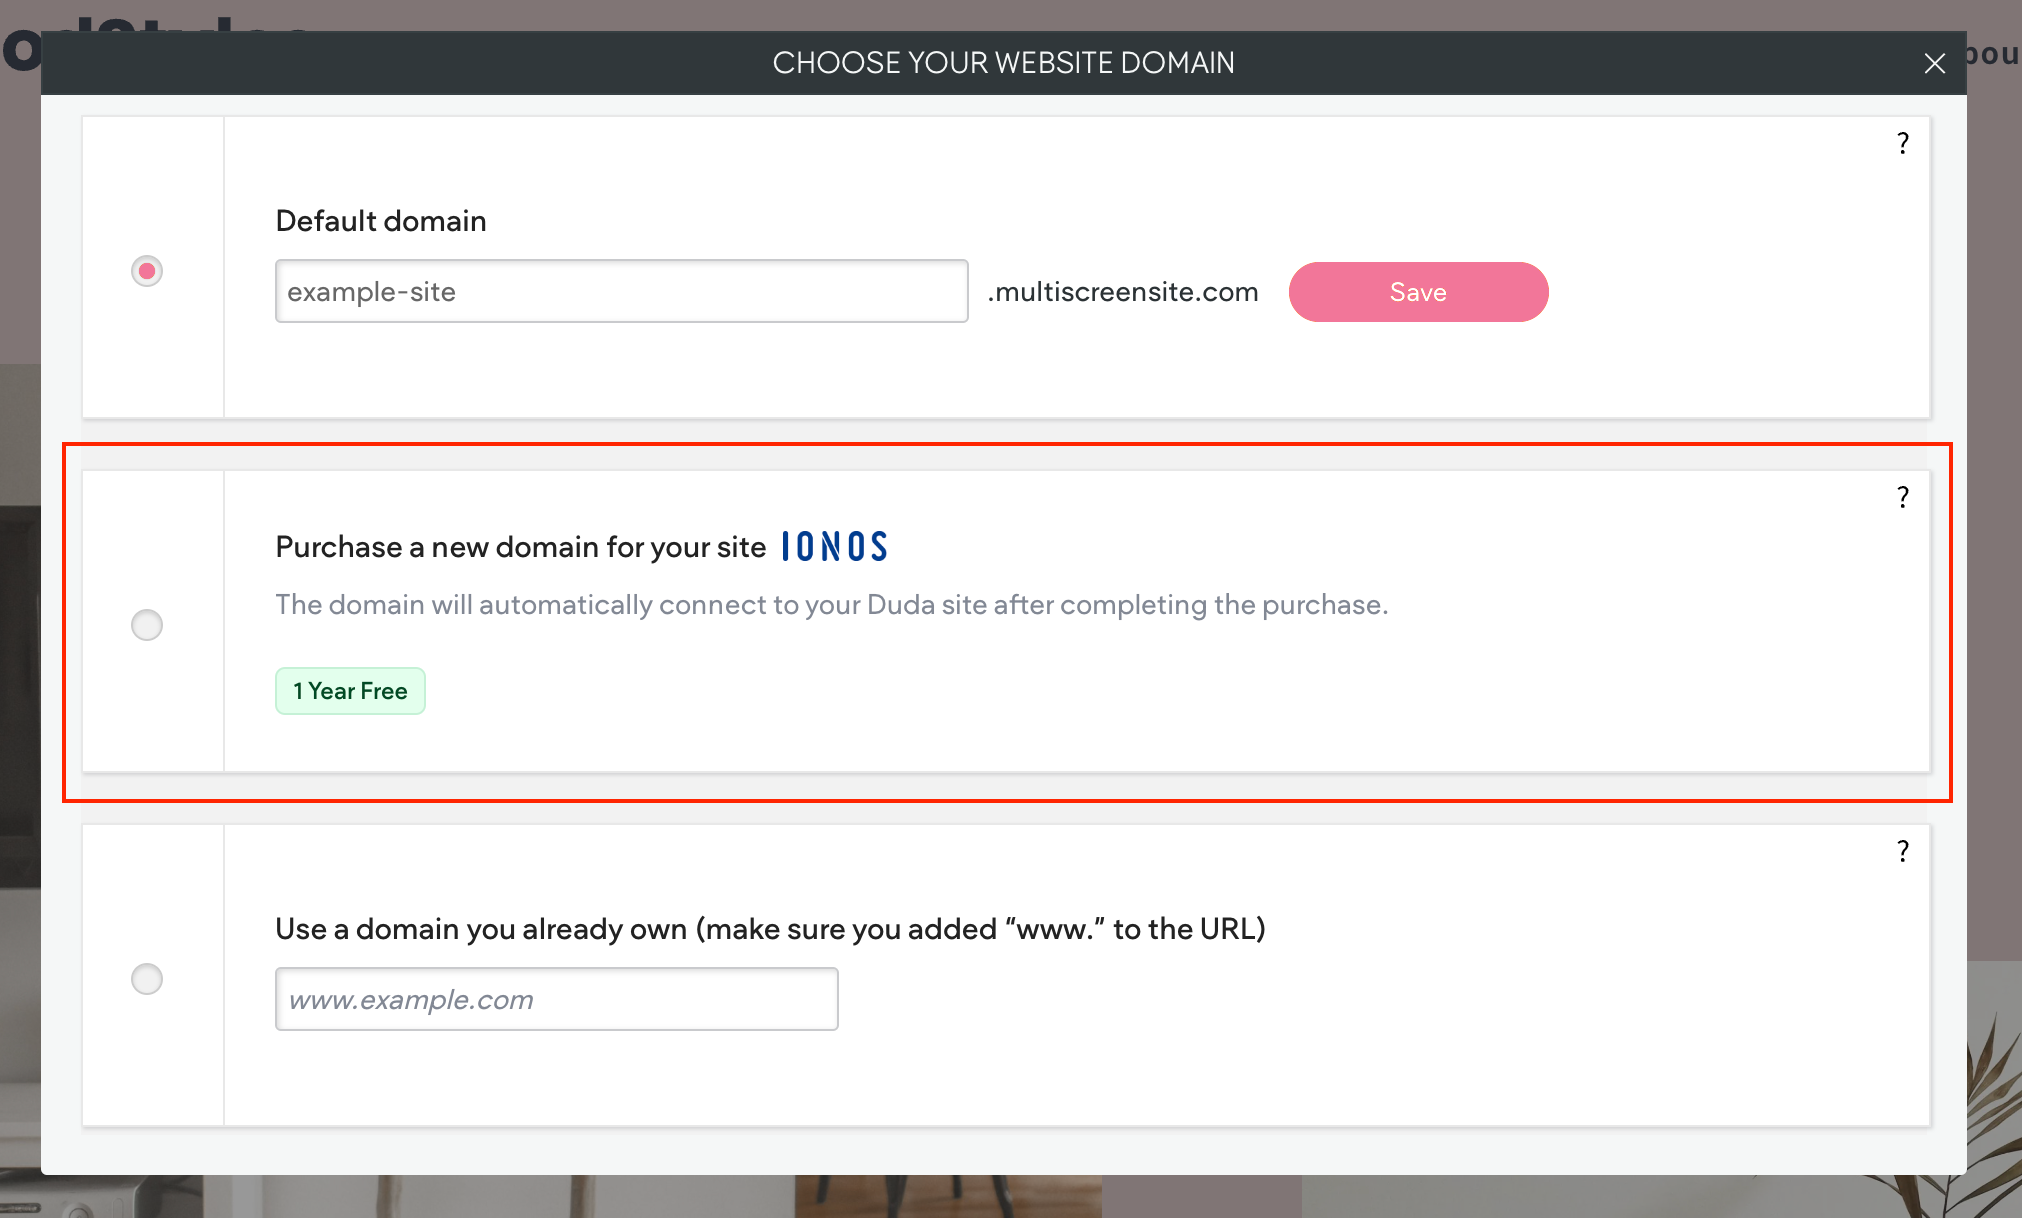
Task: Click the www.example.com input field
Action: pos(556,998)
